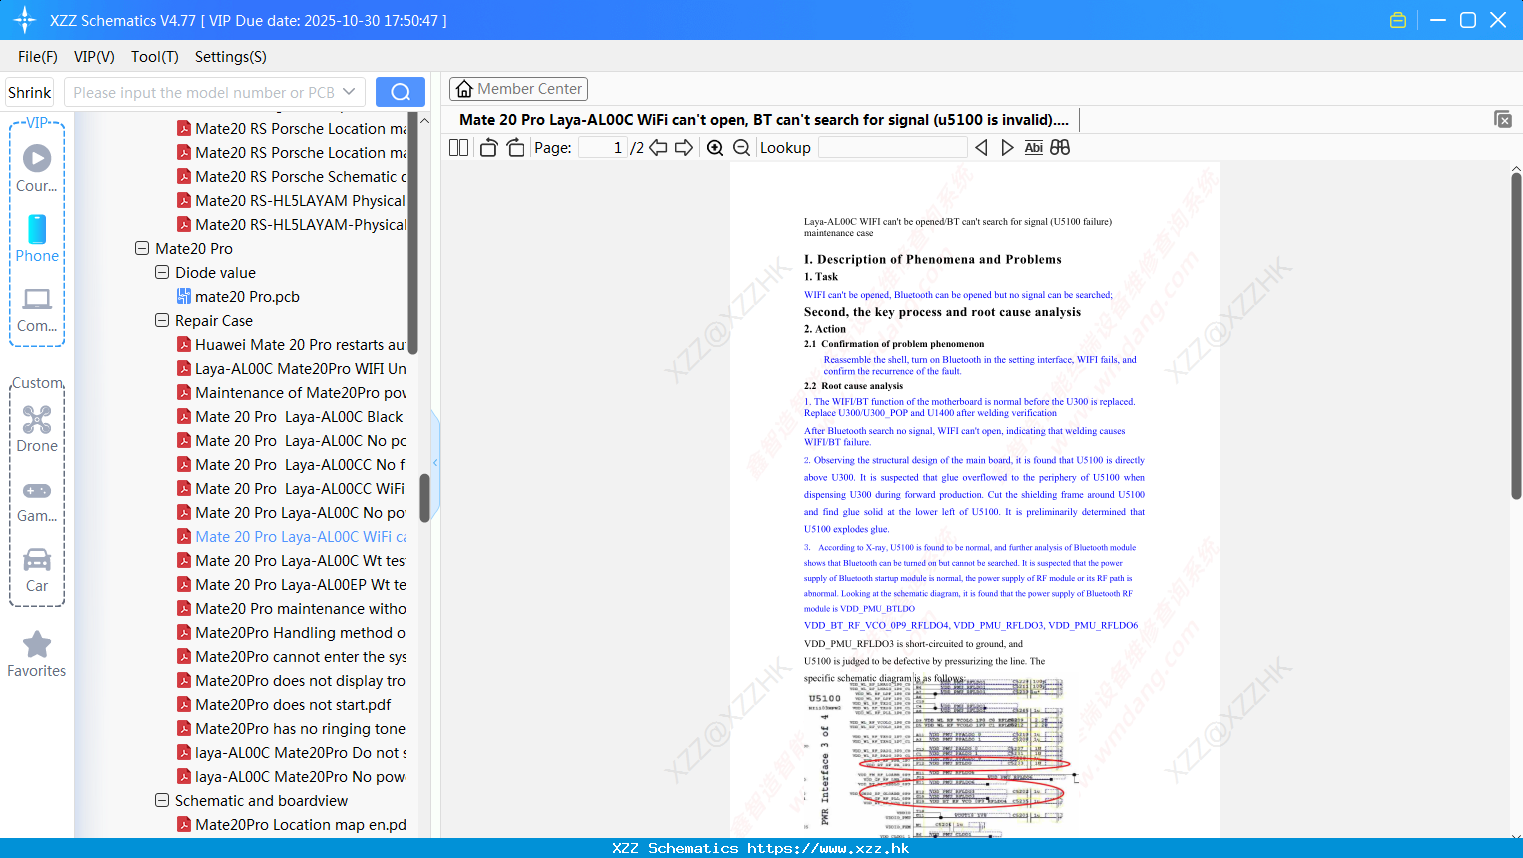Open model number dropdown arrow
This screenshot has height=858, width=1523.
point(349,92)
